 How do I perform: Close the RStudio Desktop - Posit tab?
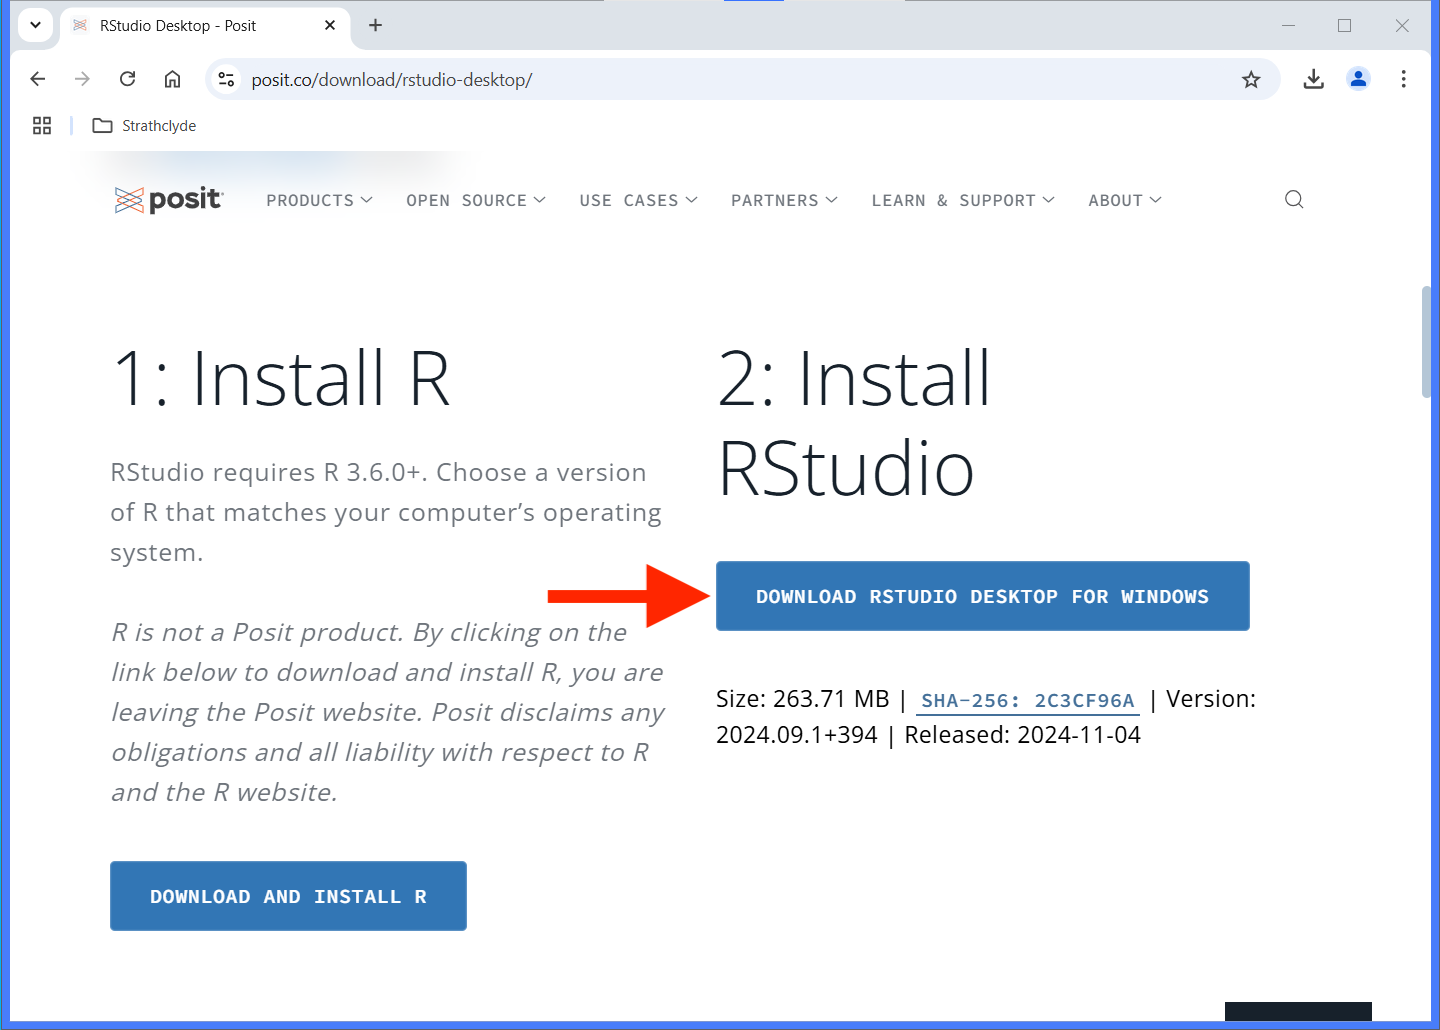point(330,25)
